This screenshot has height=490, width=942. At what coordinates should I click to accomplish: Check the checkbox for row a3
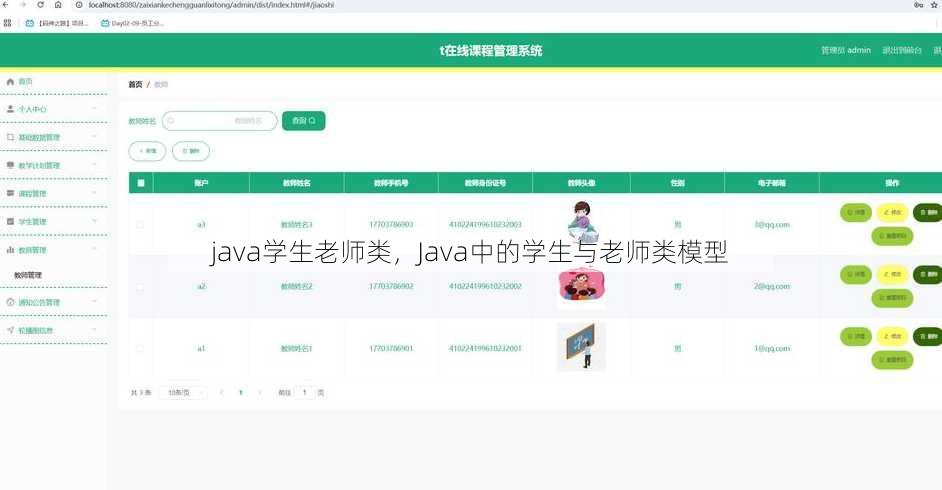(x=140, y=225)
